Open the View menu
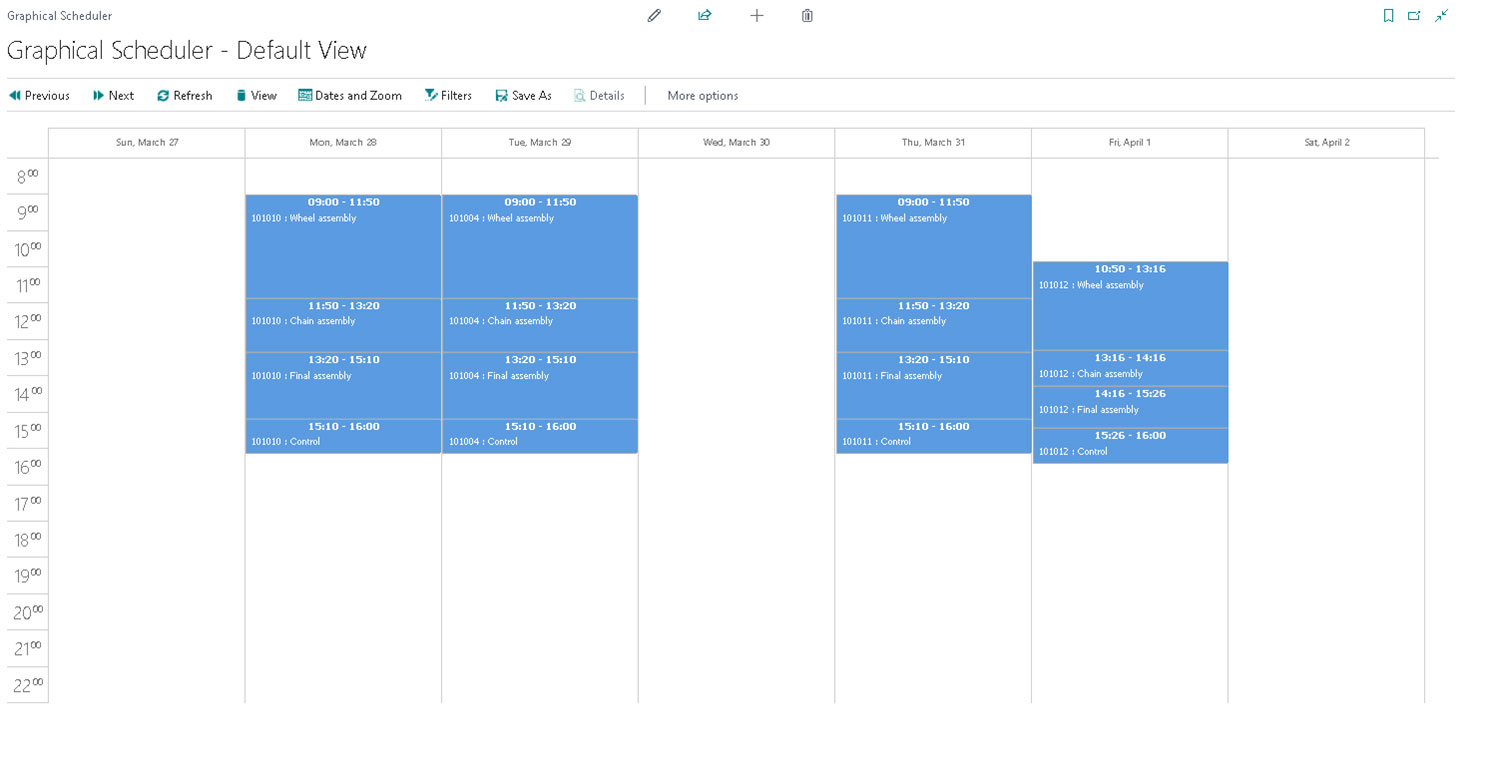 (256, 95)
